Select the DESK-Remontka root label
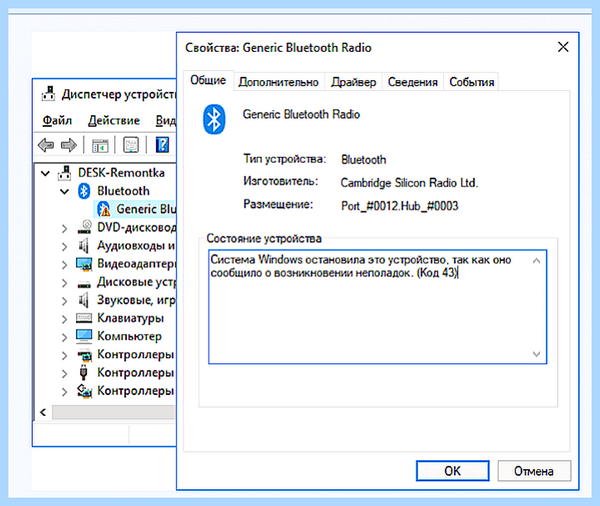Image resolution: width=600 pixels, height=506 pixels. click(121, 173)
